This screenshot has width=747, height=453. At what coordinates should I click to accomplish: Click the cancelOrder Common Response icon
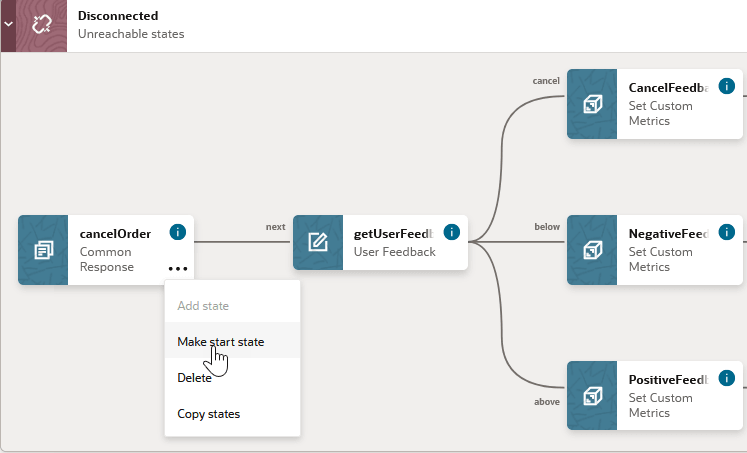click(43, 250)
